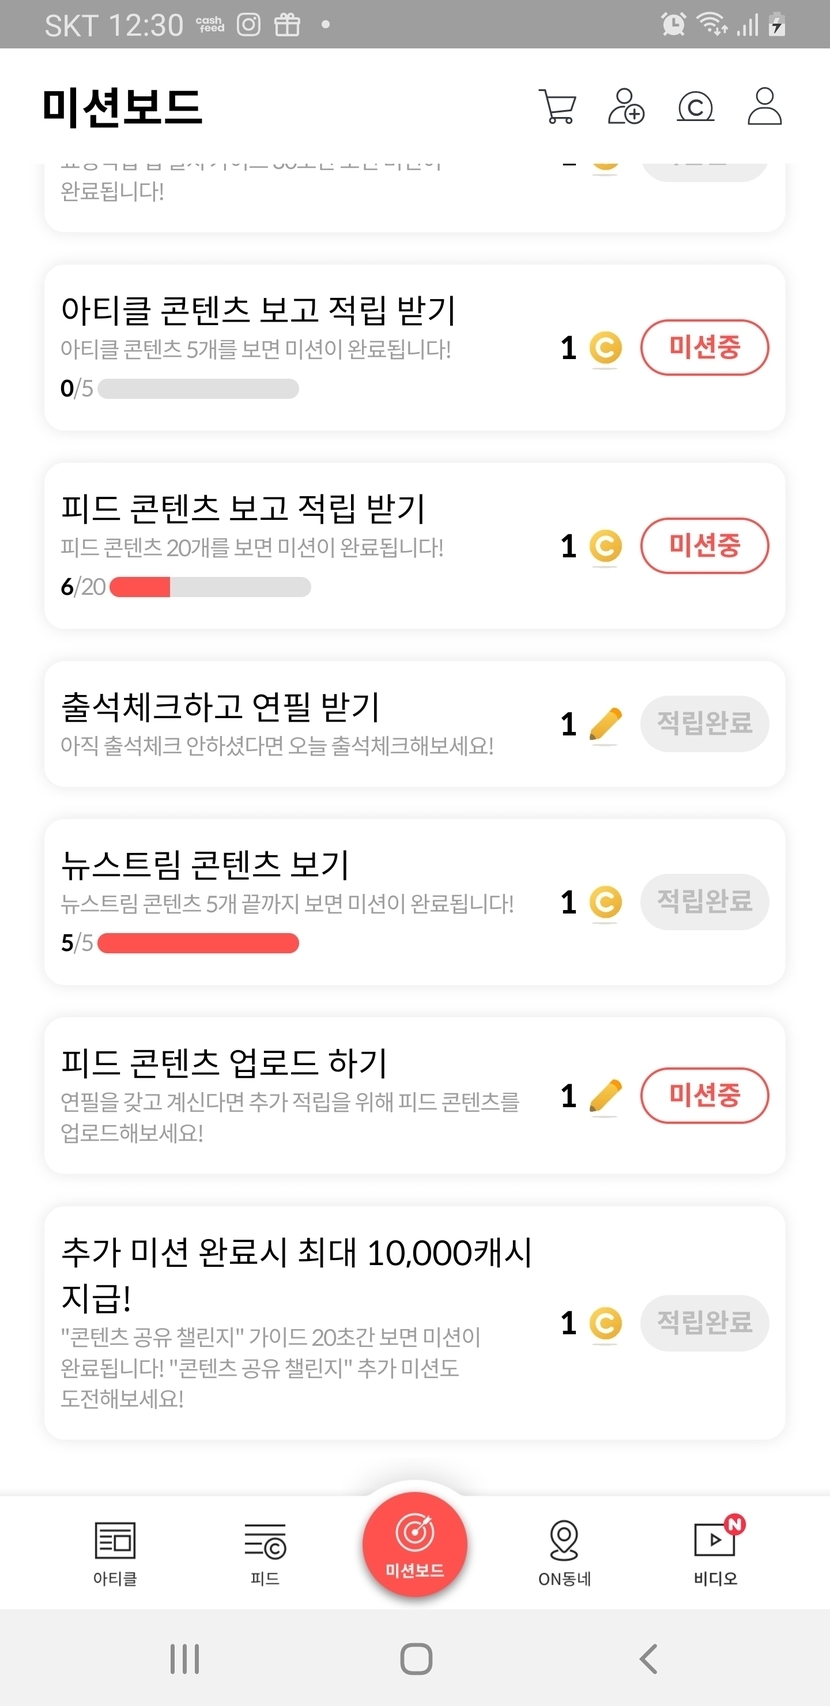The image size is (830, 1706).
Task: Open the user profile icon
Action: 764,106
